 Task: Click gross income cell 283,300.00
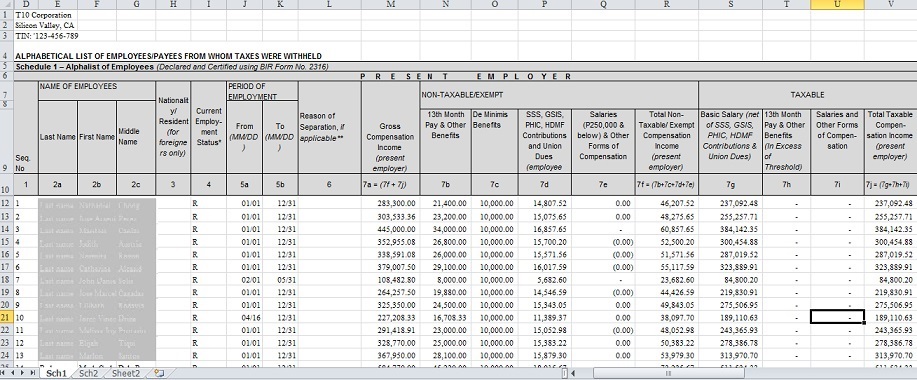(x=390, y=203)
